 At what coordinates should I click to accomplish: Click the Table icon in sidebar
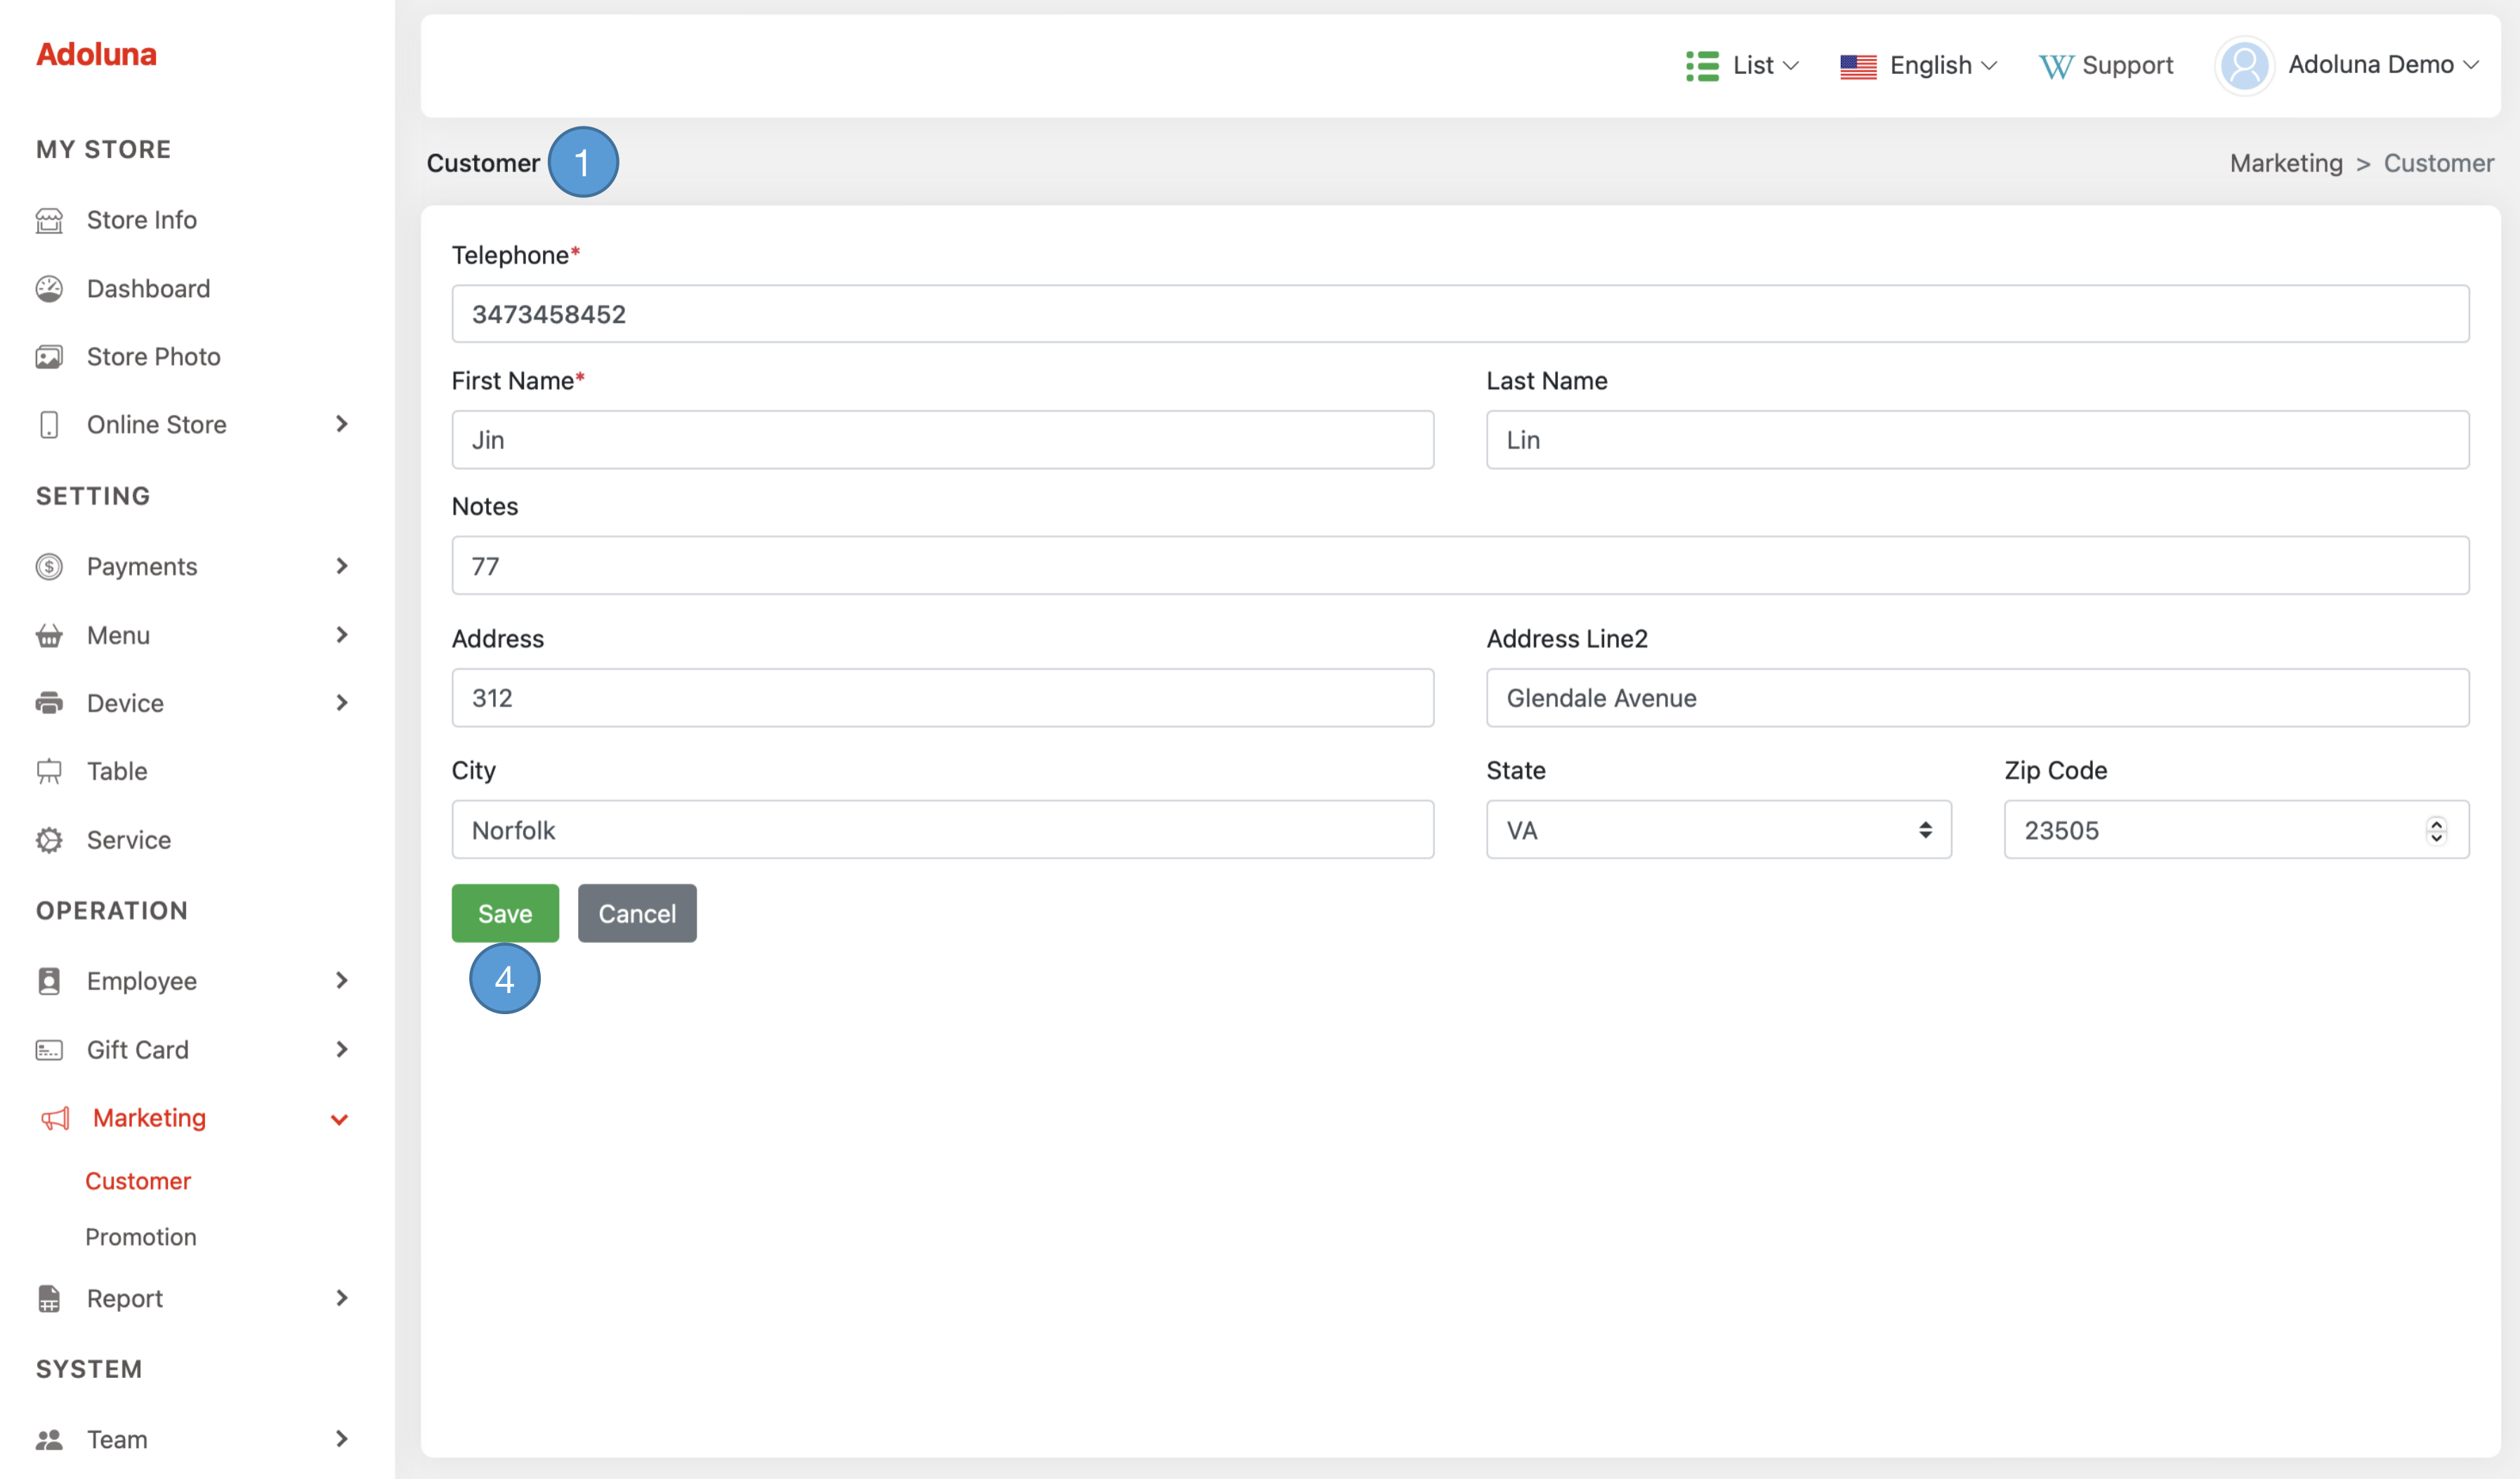49,771
